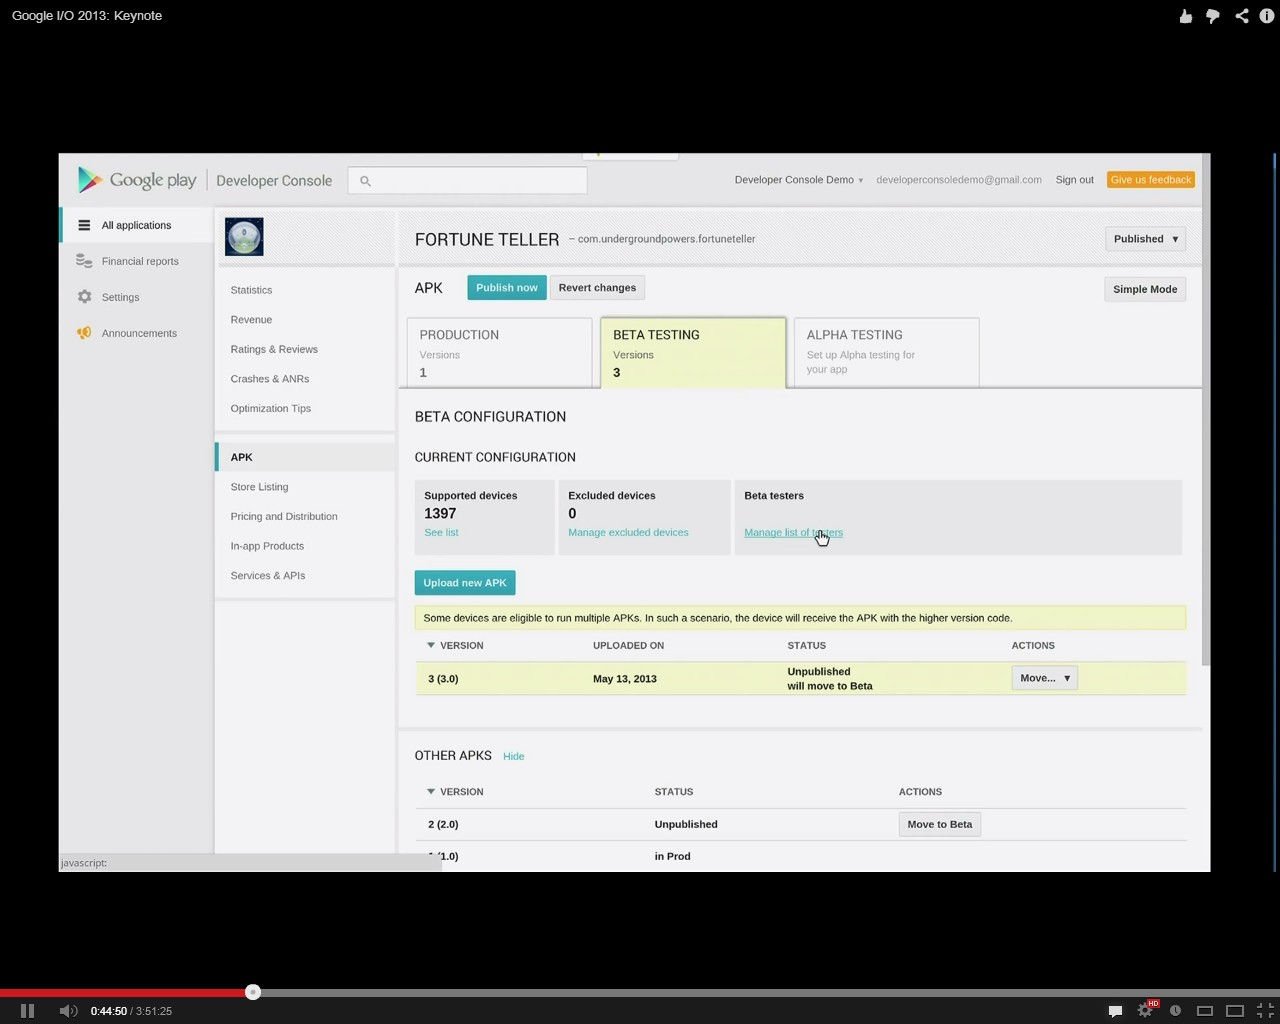Open Settings in sidebar

pyautogui.click(x=120, y=297)
